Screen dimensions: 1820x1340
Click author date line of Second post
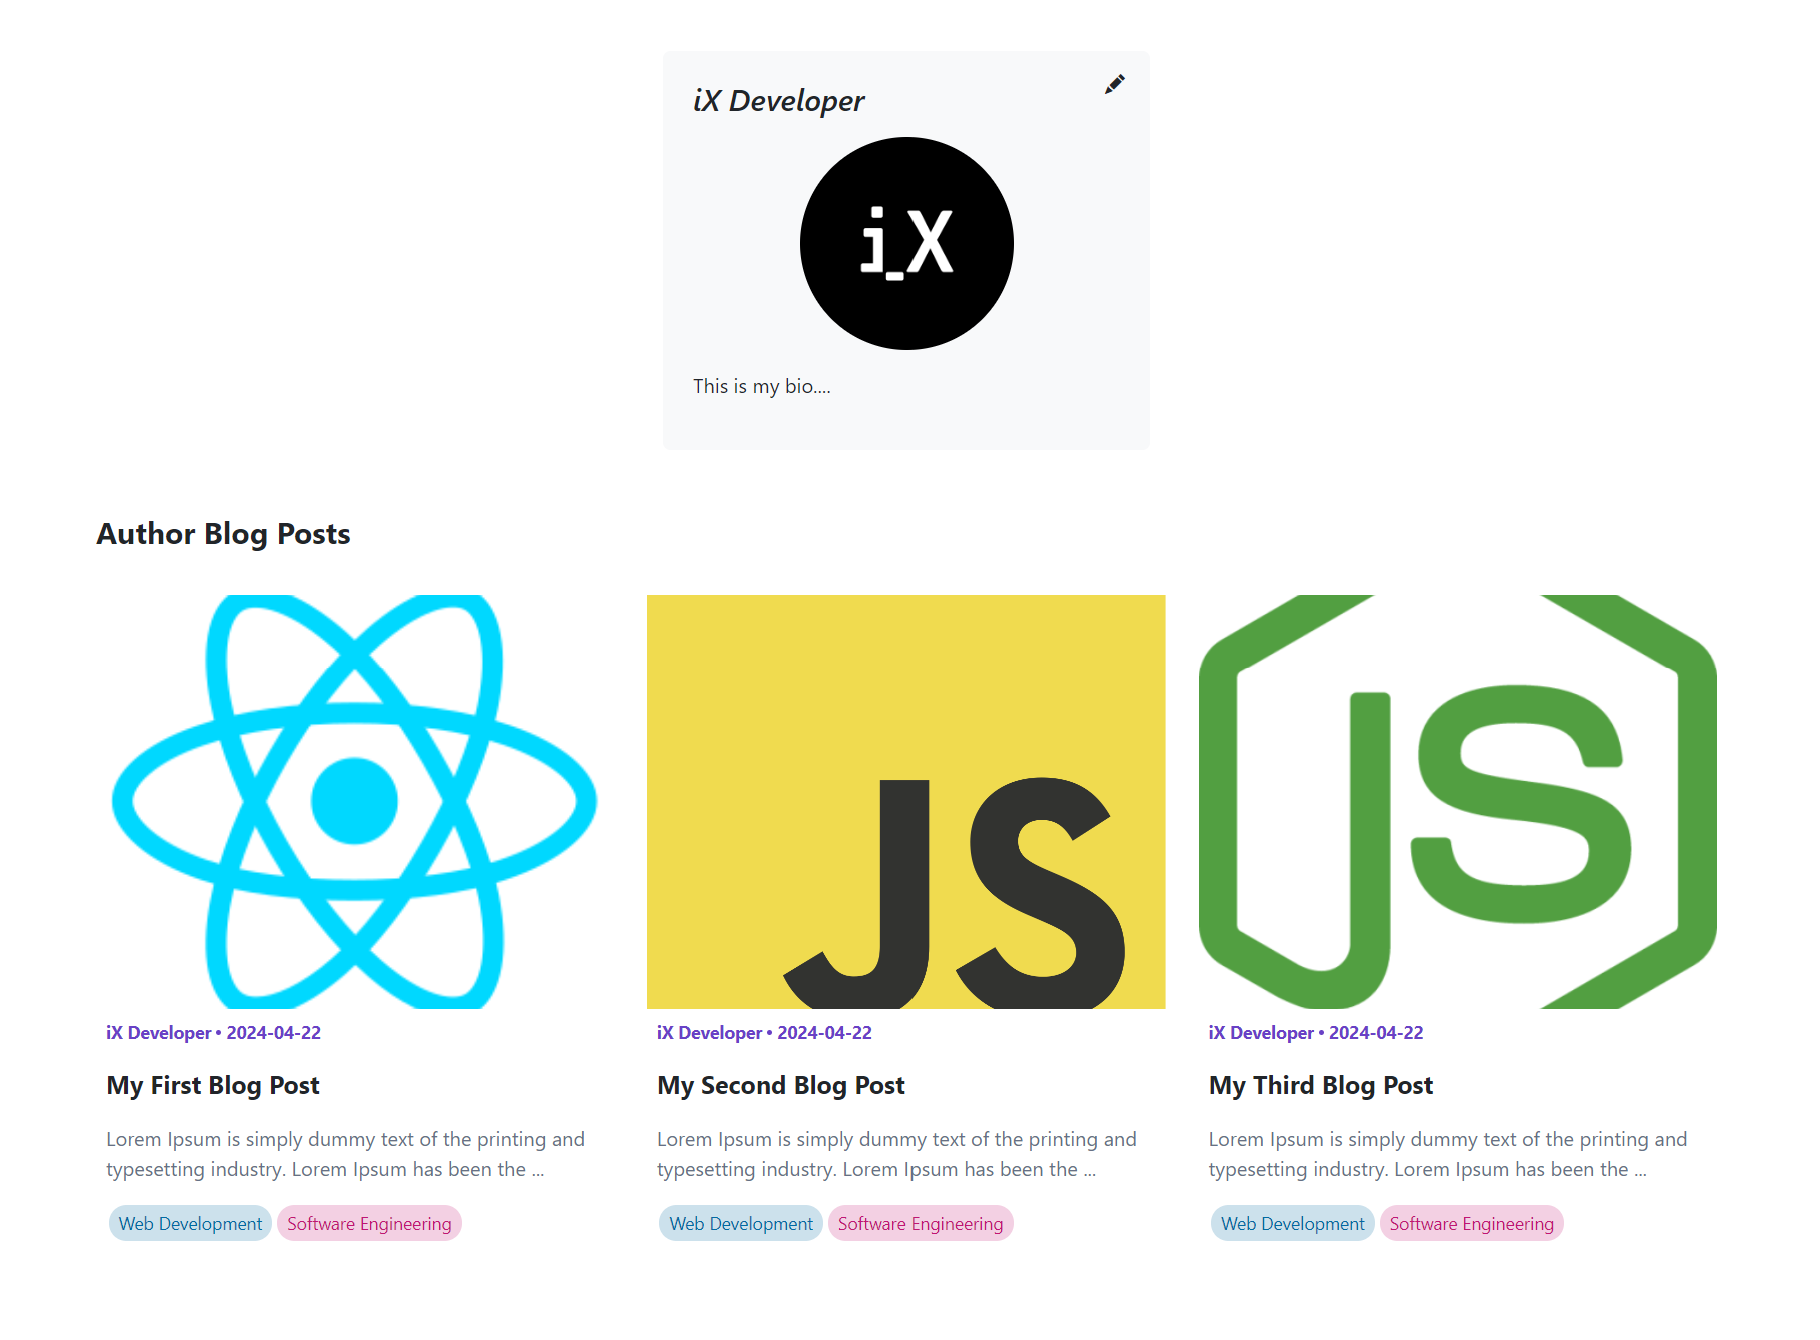point(765,1033)
